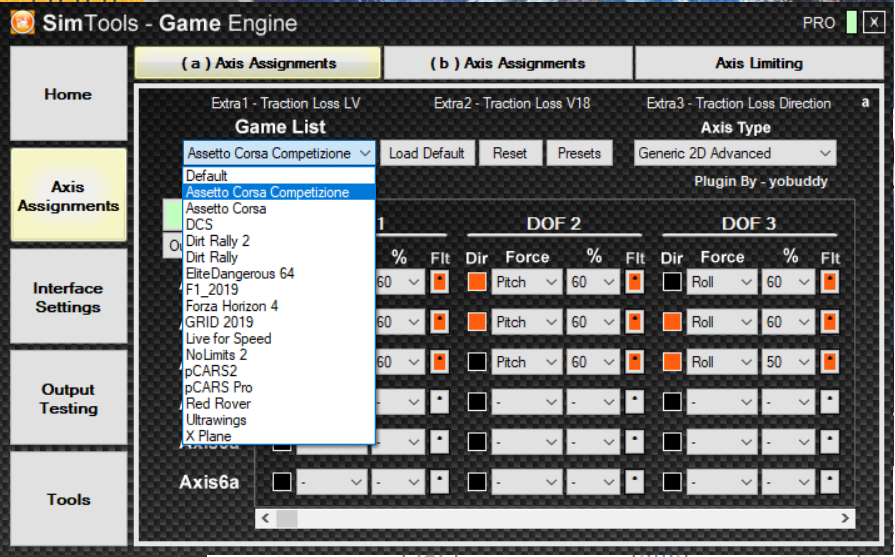Open DOF 2 percent dropdown in second row
The height and width of the screenshot is (557, 895).
[x=593, y=322]
